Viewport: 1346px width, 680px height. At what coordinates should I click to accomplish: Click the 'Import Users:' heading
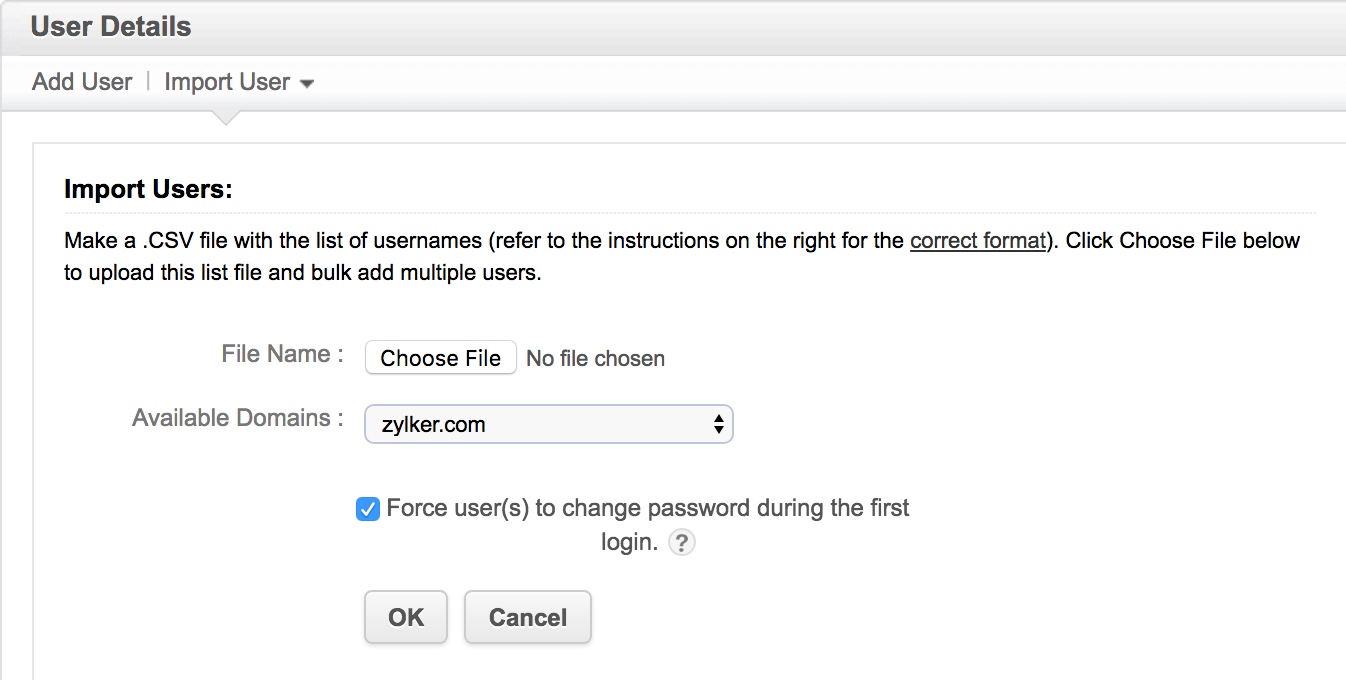[x=148, y=189]
